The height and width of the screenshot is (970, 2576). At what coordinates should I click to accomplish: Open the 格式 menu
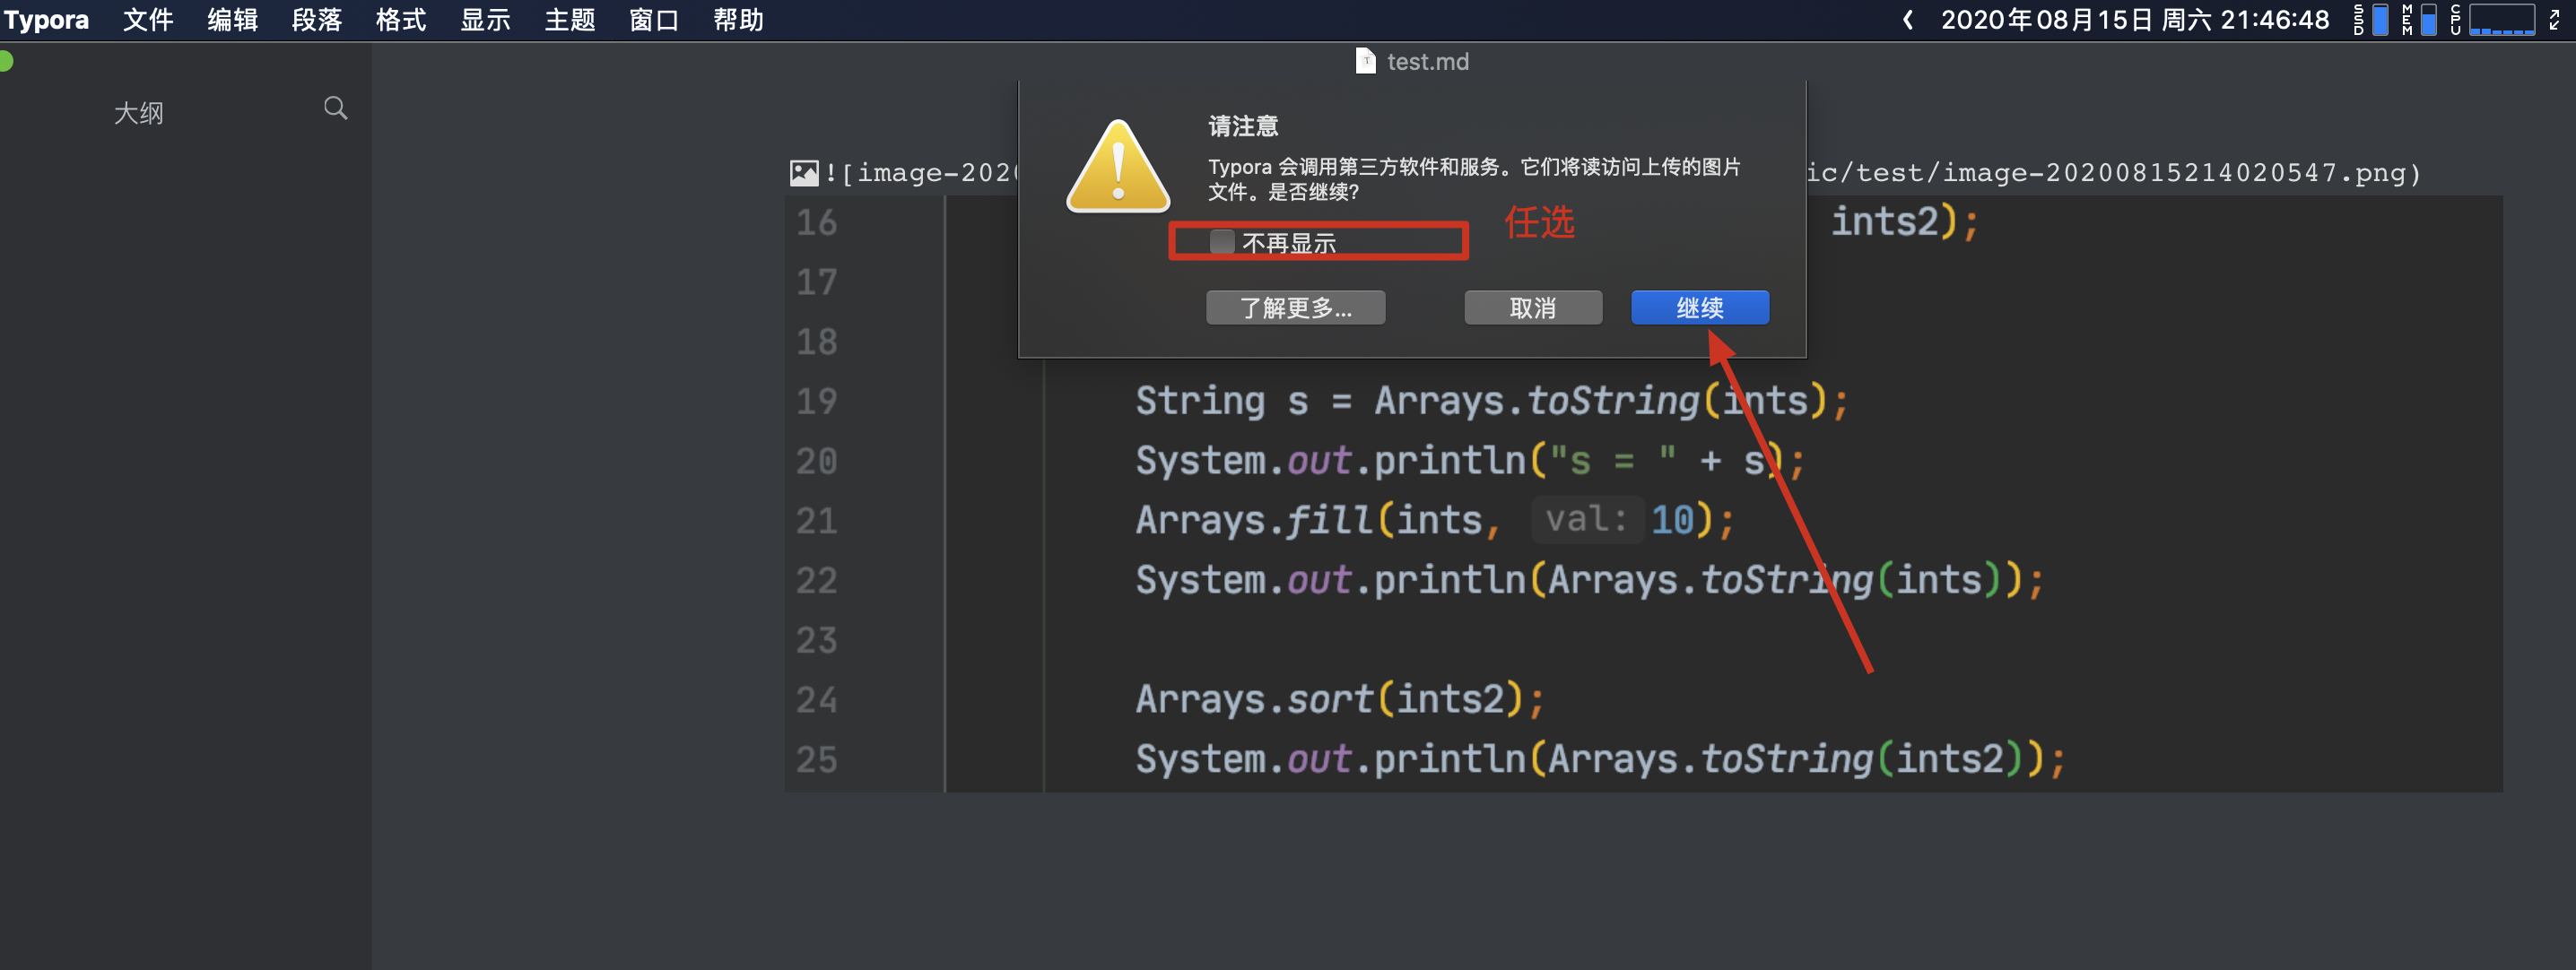[400, 20]
